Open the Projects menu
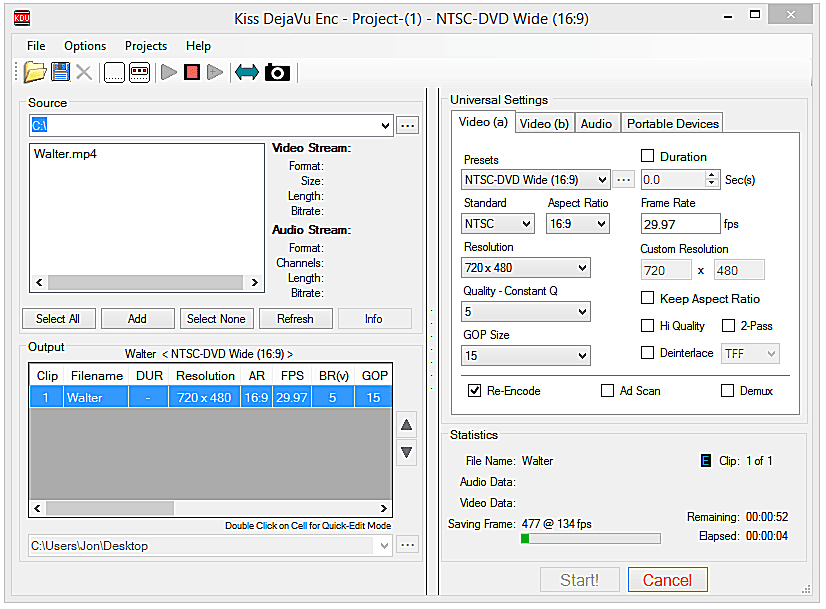This screenshot has width=826, height=609. tap(146, 46)
